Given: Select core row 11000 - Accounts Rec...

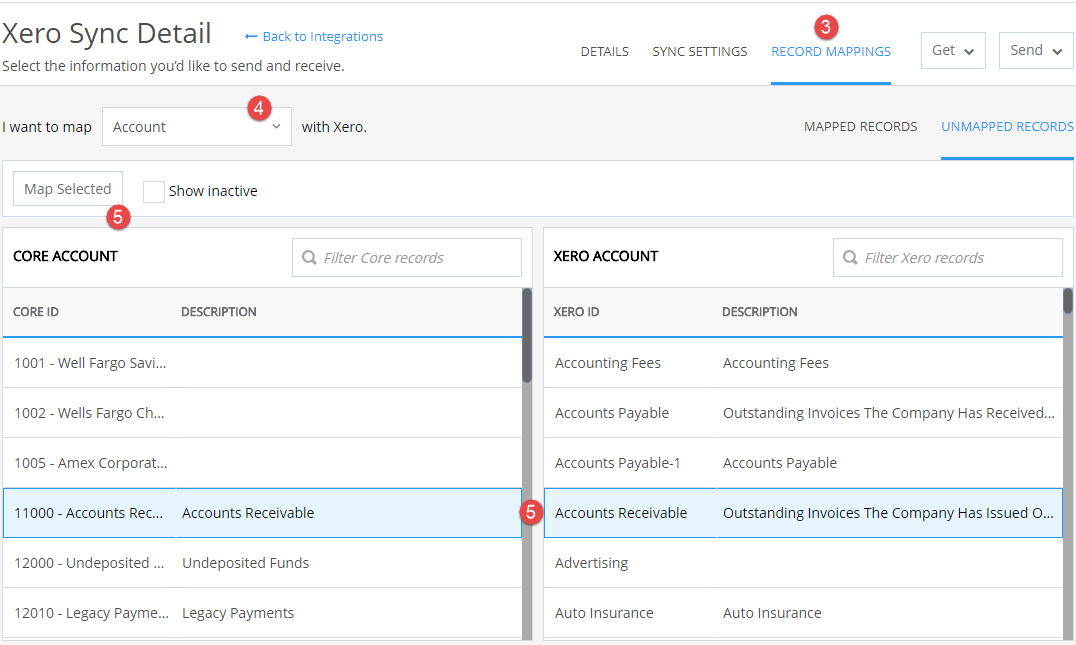Looking at the screenshot, I should (262, 513).
